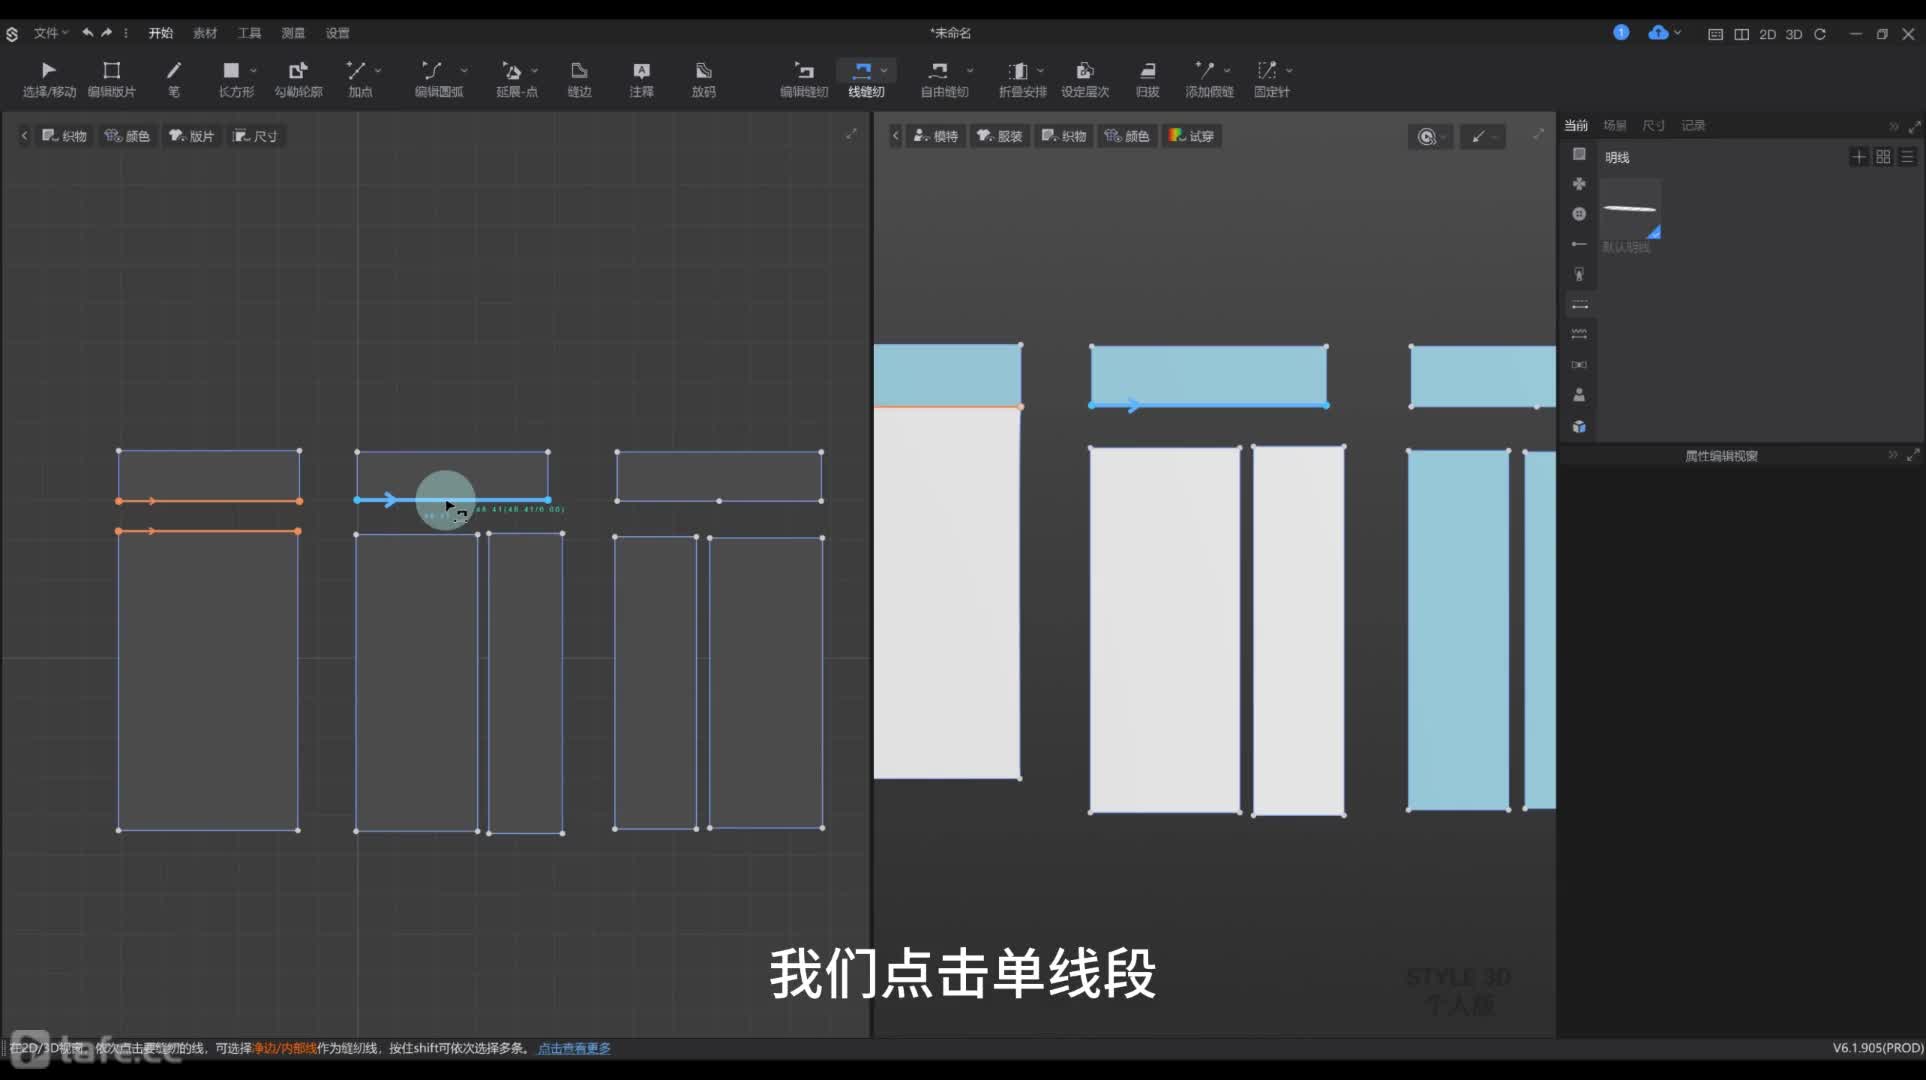The height and width of the screenshot is (1080, 1926).
Task: Expand the 加点 tool dropdown arrow
Action: 378,70
